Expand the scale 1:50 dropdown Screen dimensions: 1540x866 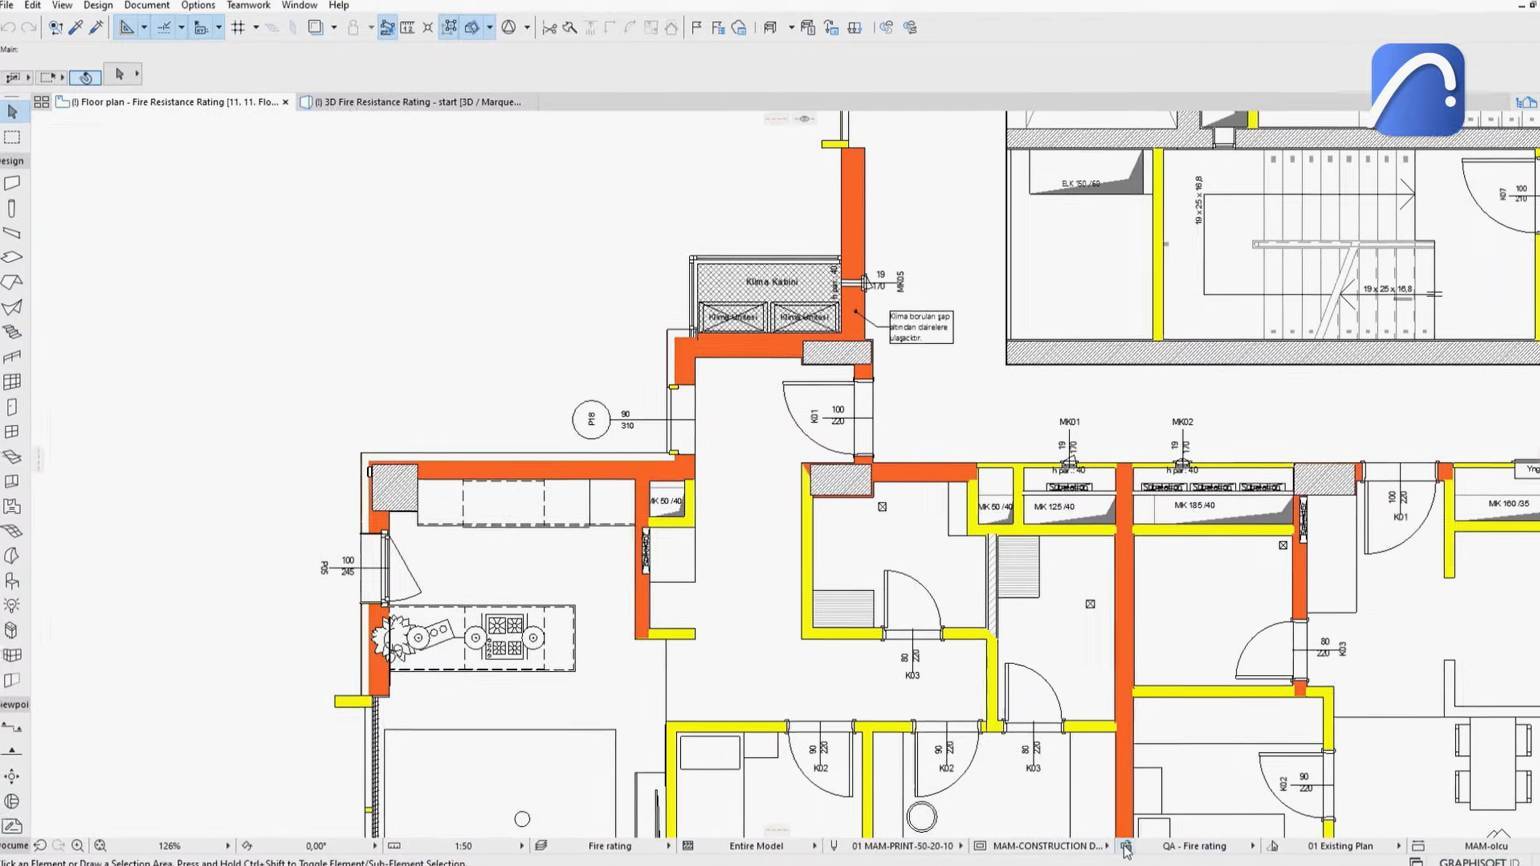[x=521, y=846]
